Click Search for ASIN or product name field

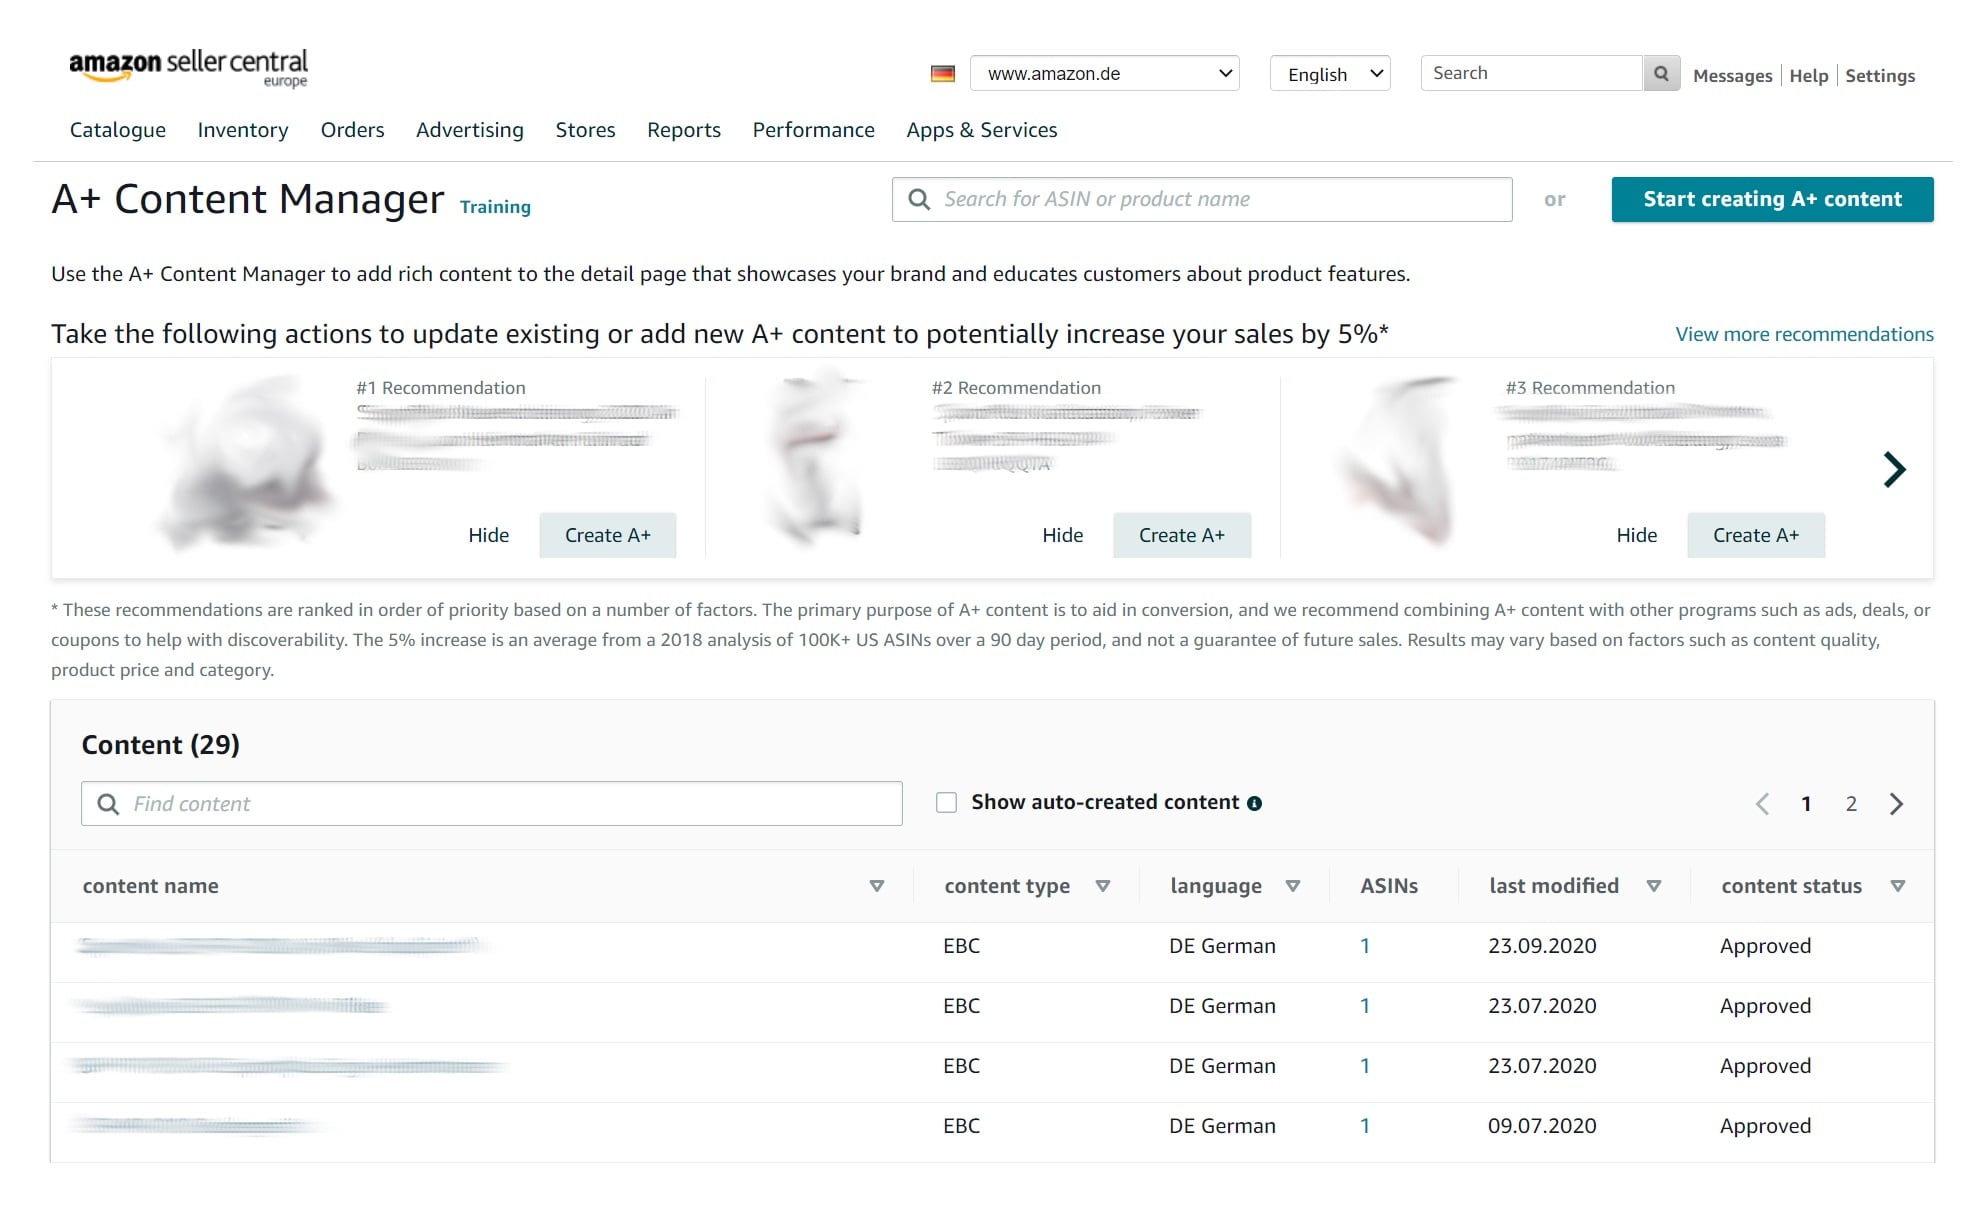pyautogui.click(x=1202, y=199)
